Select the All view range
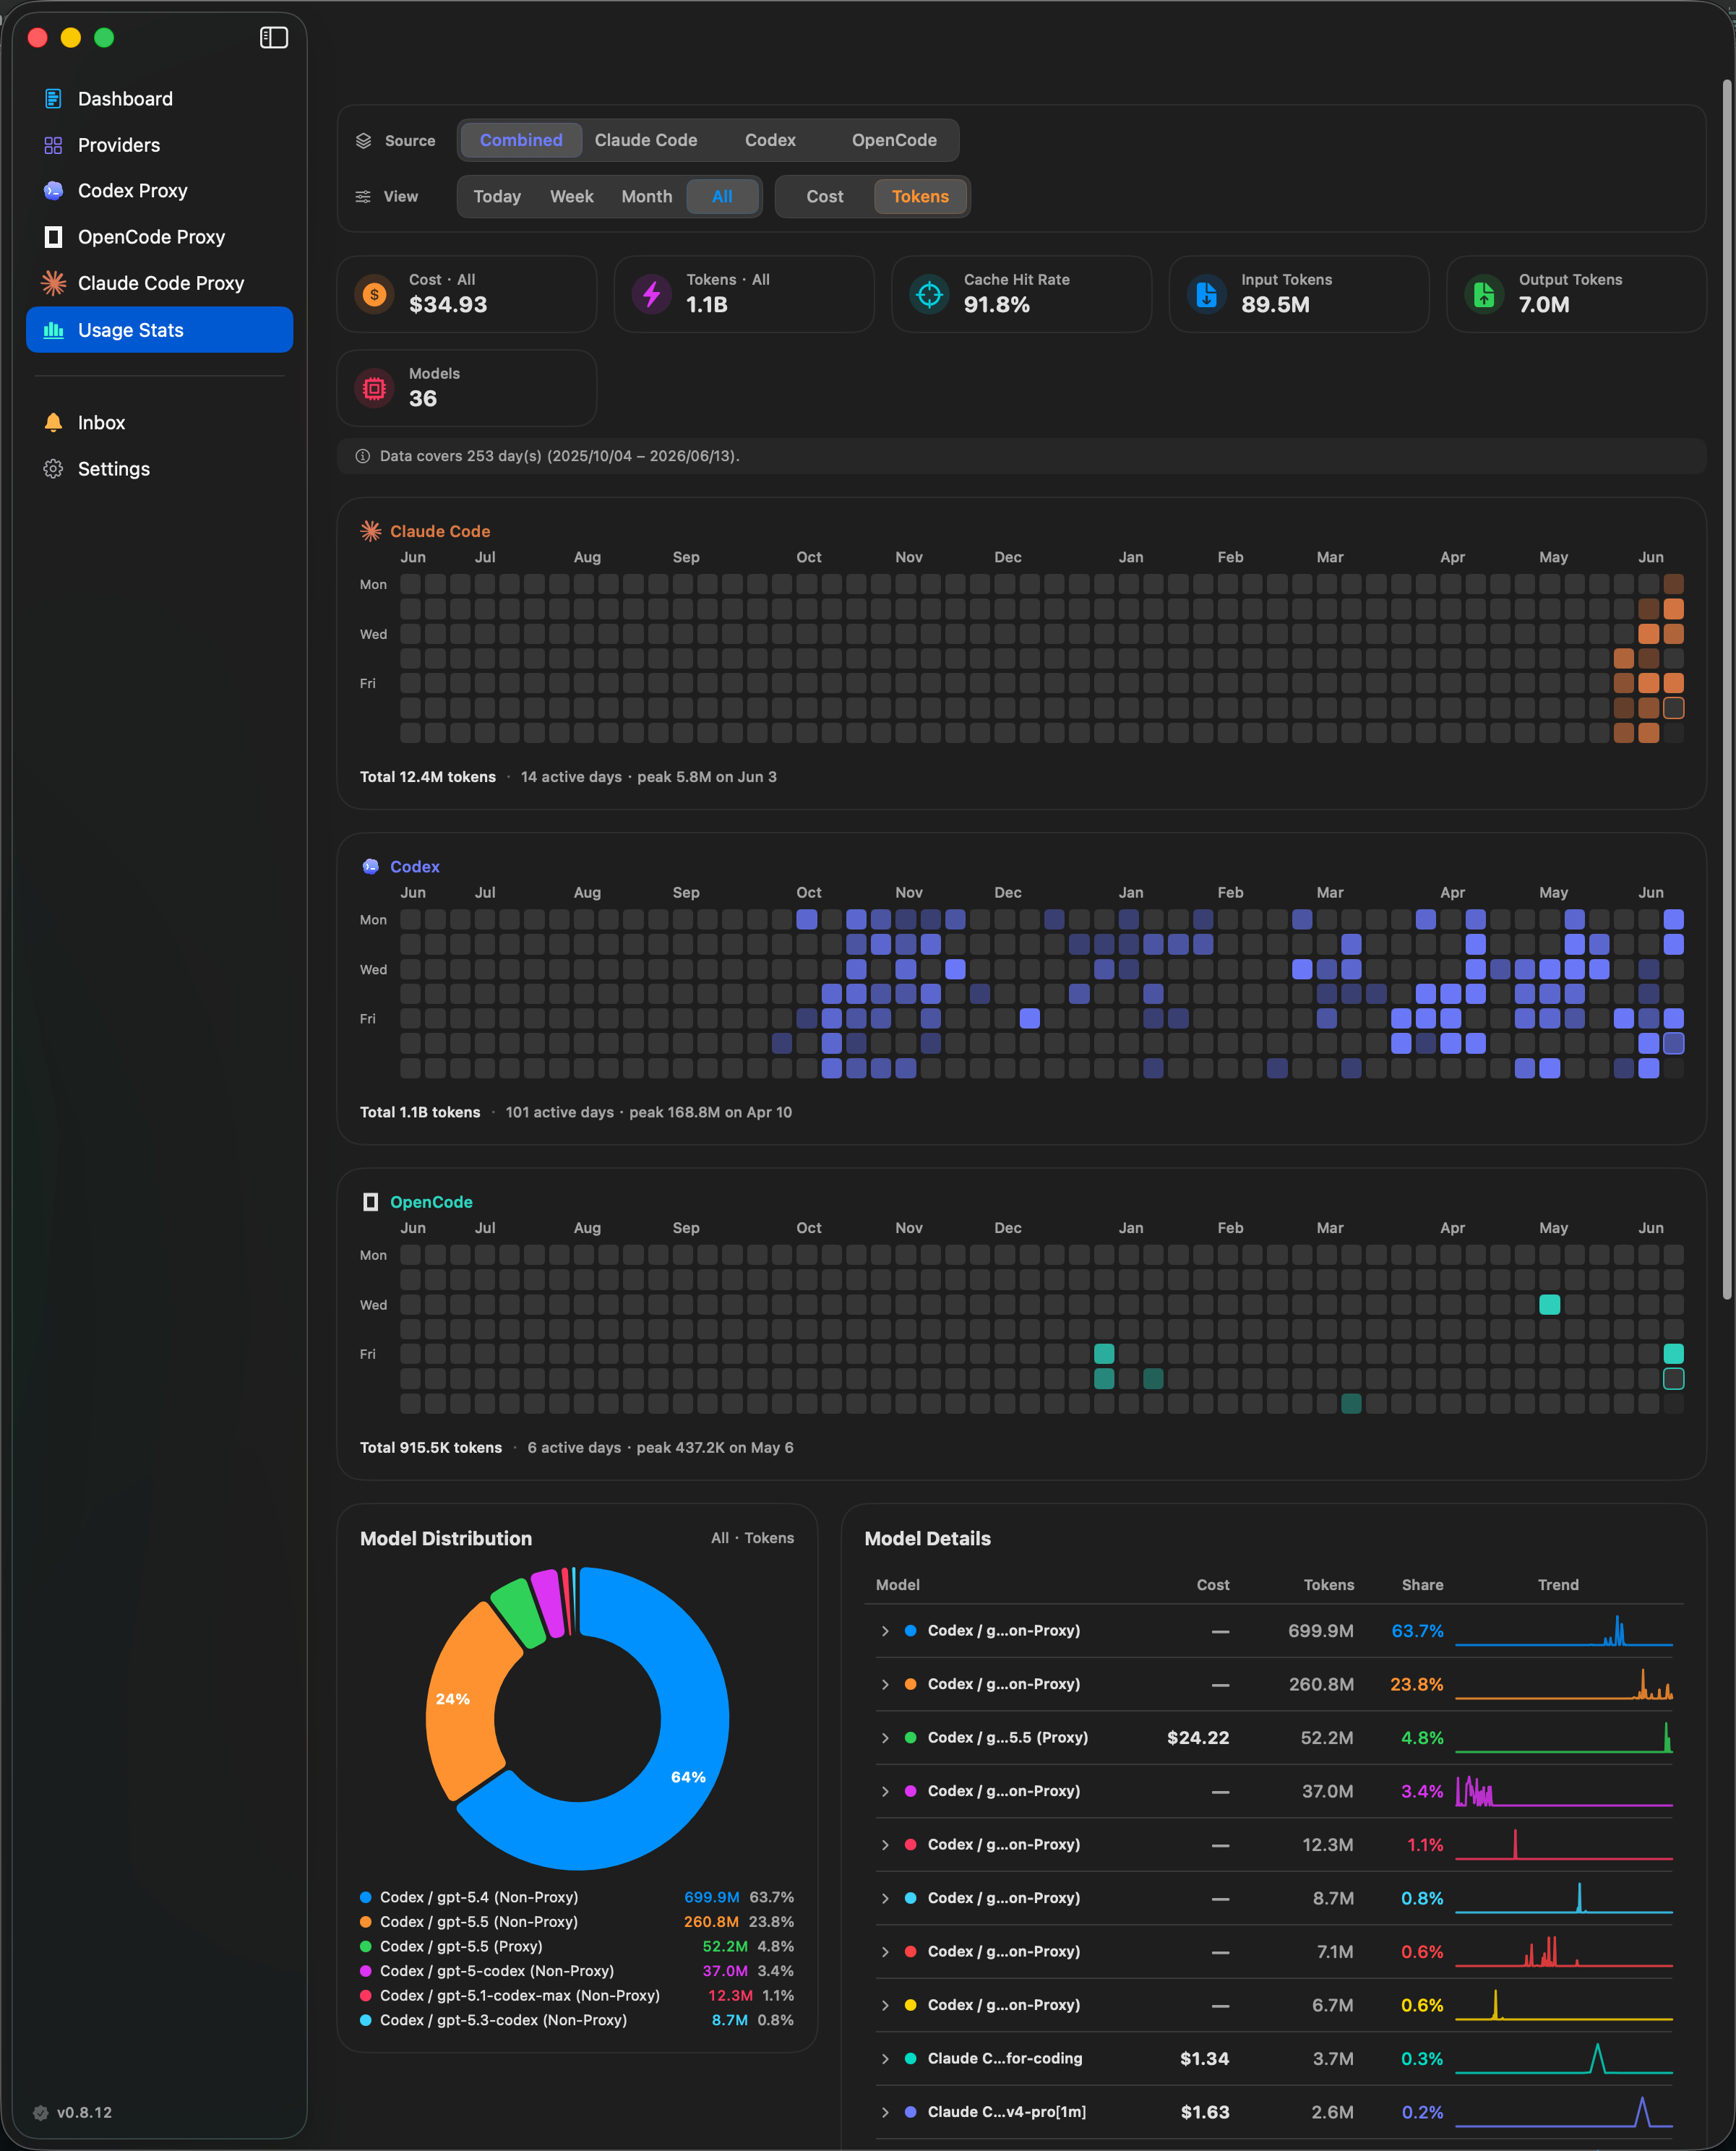This screenshot has width=1736, height=2151. click(x=722, y=197)
